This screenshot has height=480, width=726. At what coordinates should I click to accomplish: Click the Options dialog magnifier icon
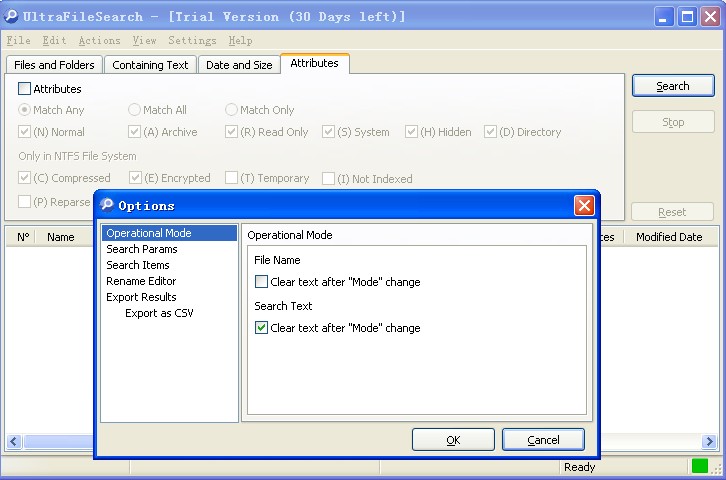point(107,205)
